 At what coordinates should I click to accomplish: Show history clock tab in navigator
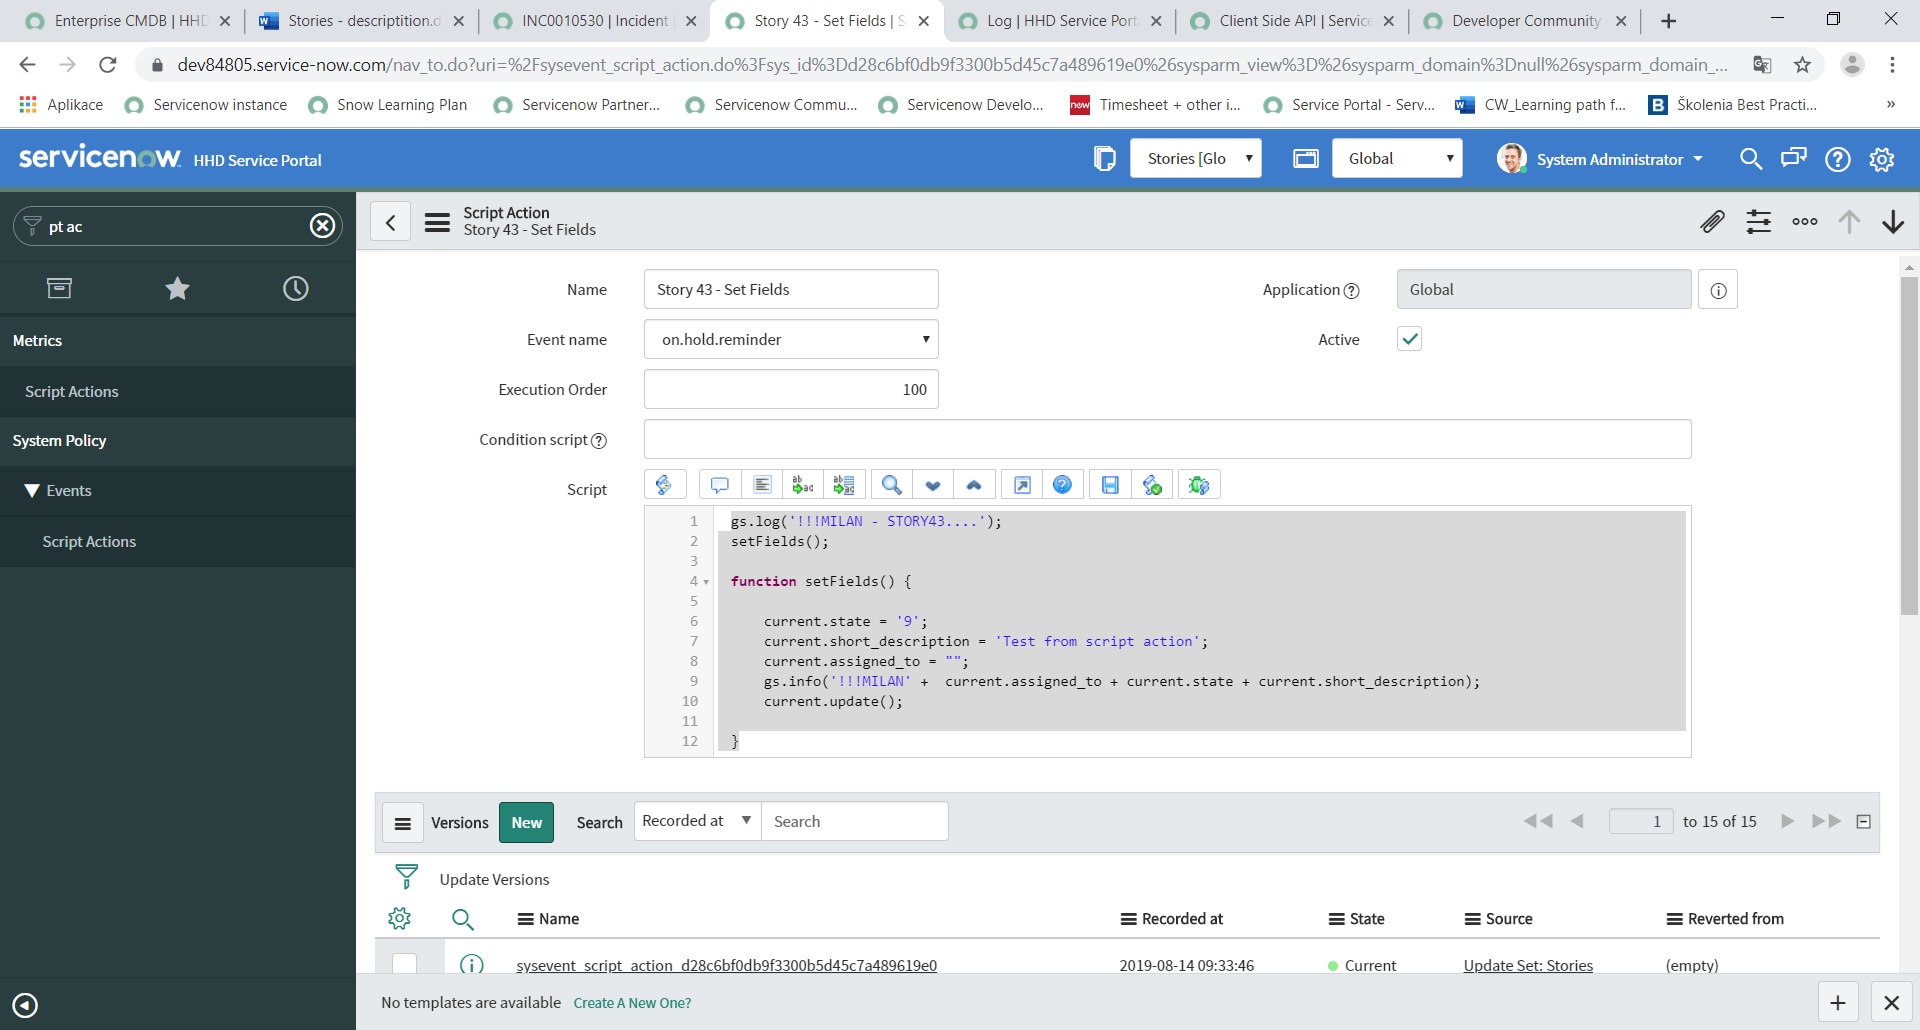click(x=296, y=288)
